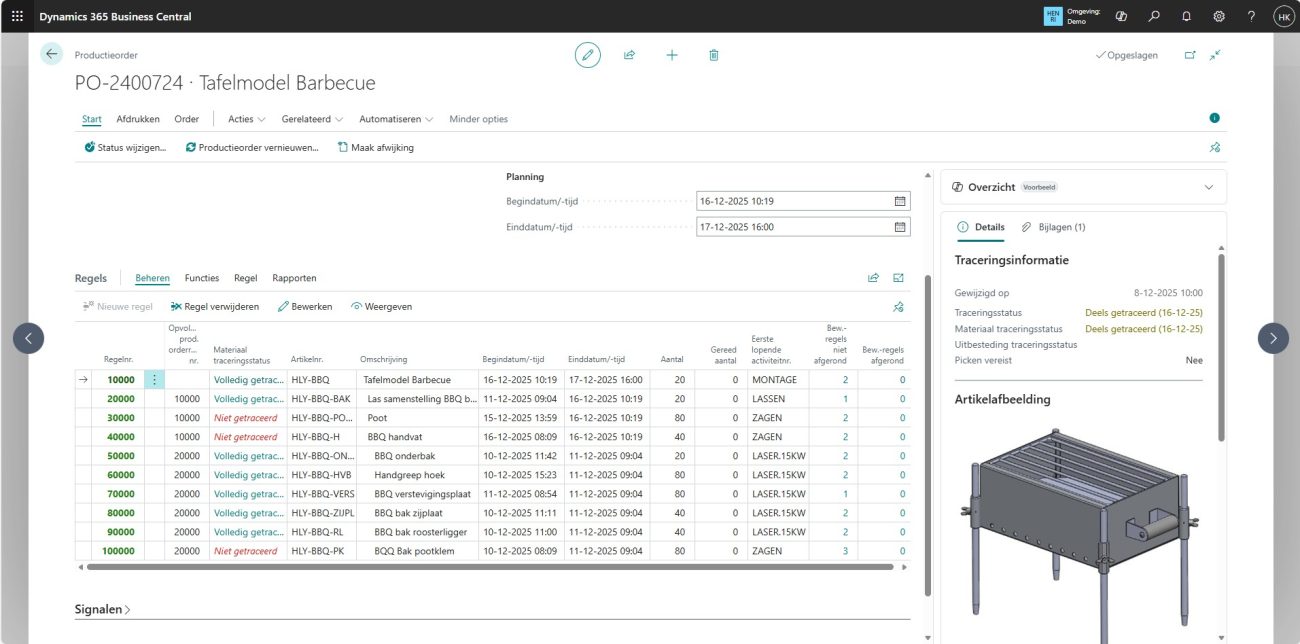The image size is (1300, 644).
Task: Delete the order using the trash icon
Action: click(714, 55)
